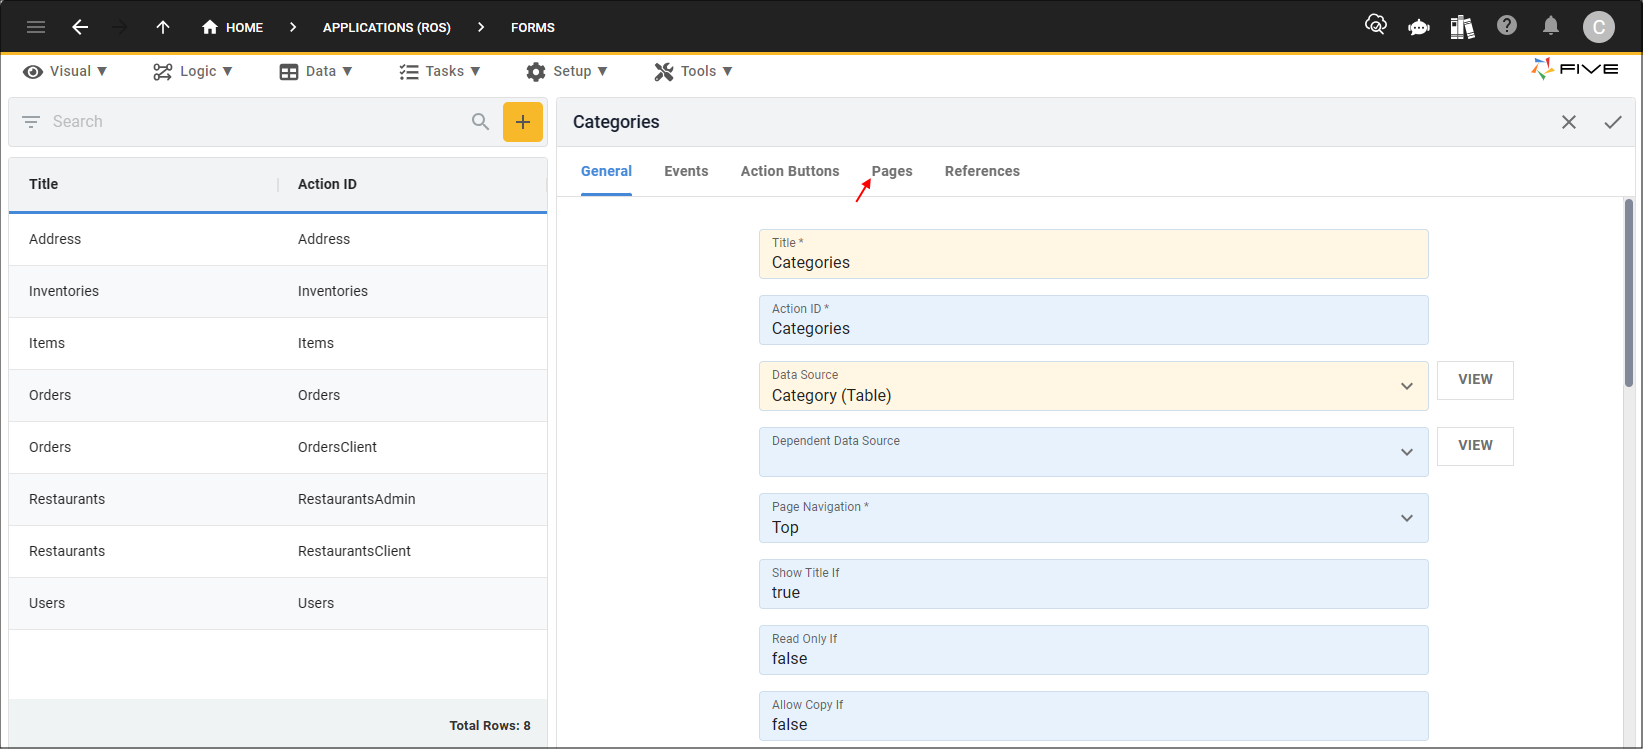Screen dimensions: 1643x749
Task: Click APPLICATIONS (ROS) breadcrumb
Action: (387, 27)
